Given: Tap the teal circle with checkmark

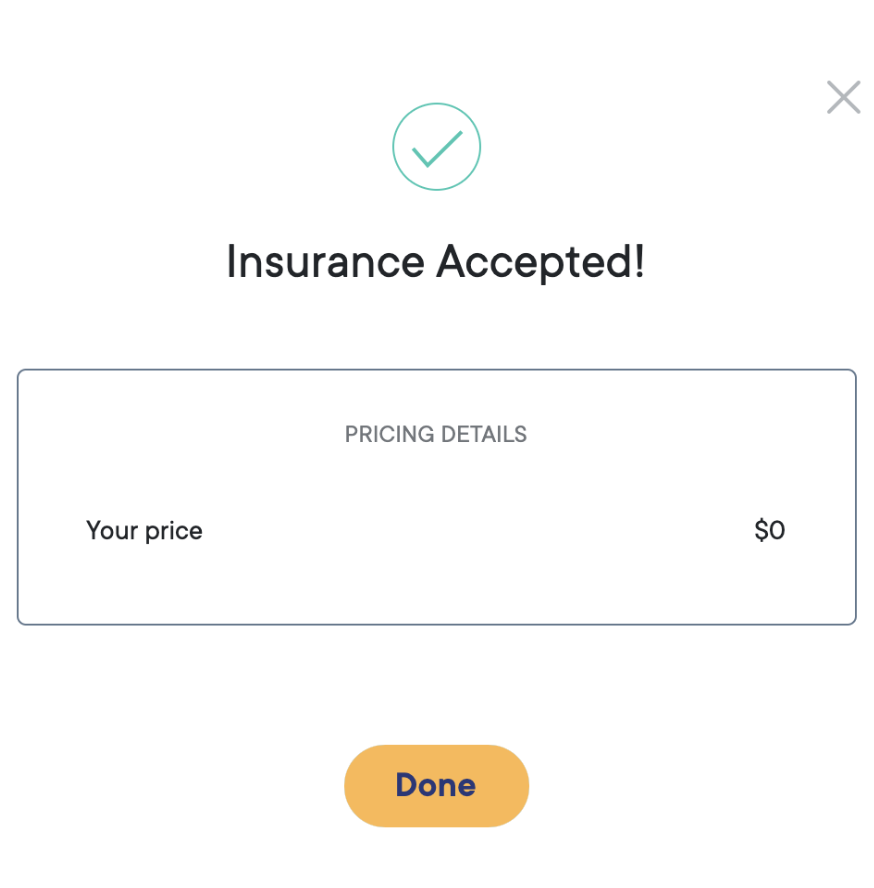Looking at the screenshot, I should click(436, 147).
